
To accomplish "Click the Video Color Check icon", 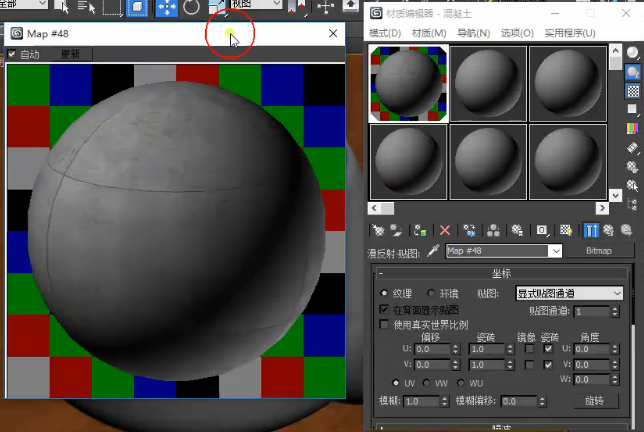I will [x=632, y=128].
